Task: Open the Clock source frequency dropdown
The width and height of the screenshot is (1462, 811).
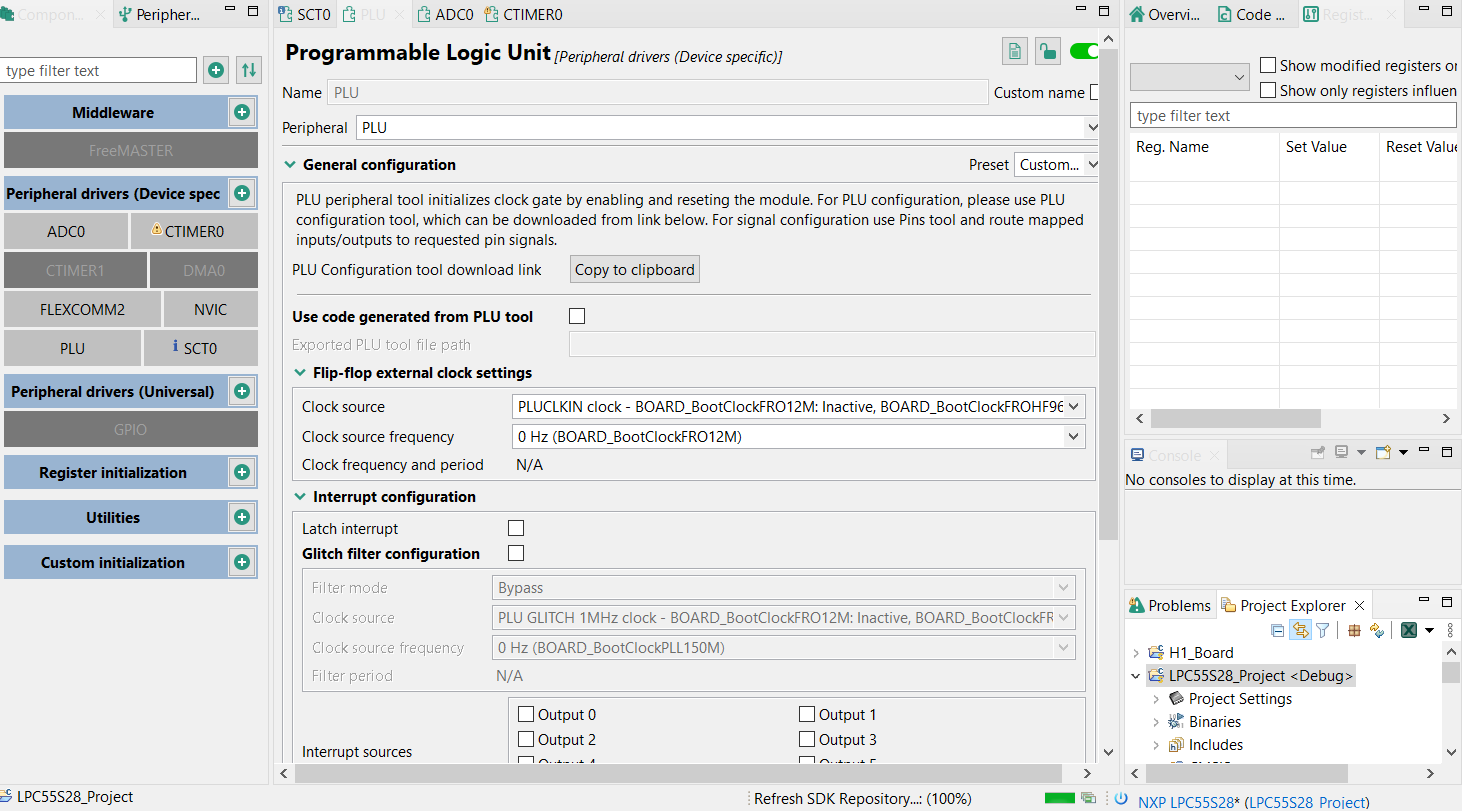Action: pos(1074,437)
